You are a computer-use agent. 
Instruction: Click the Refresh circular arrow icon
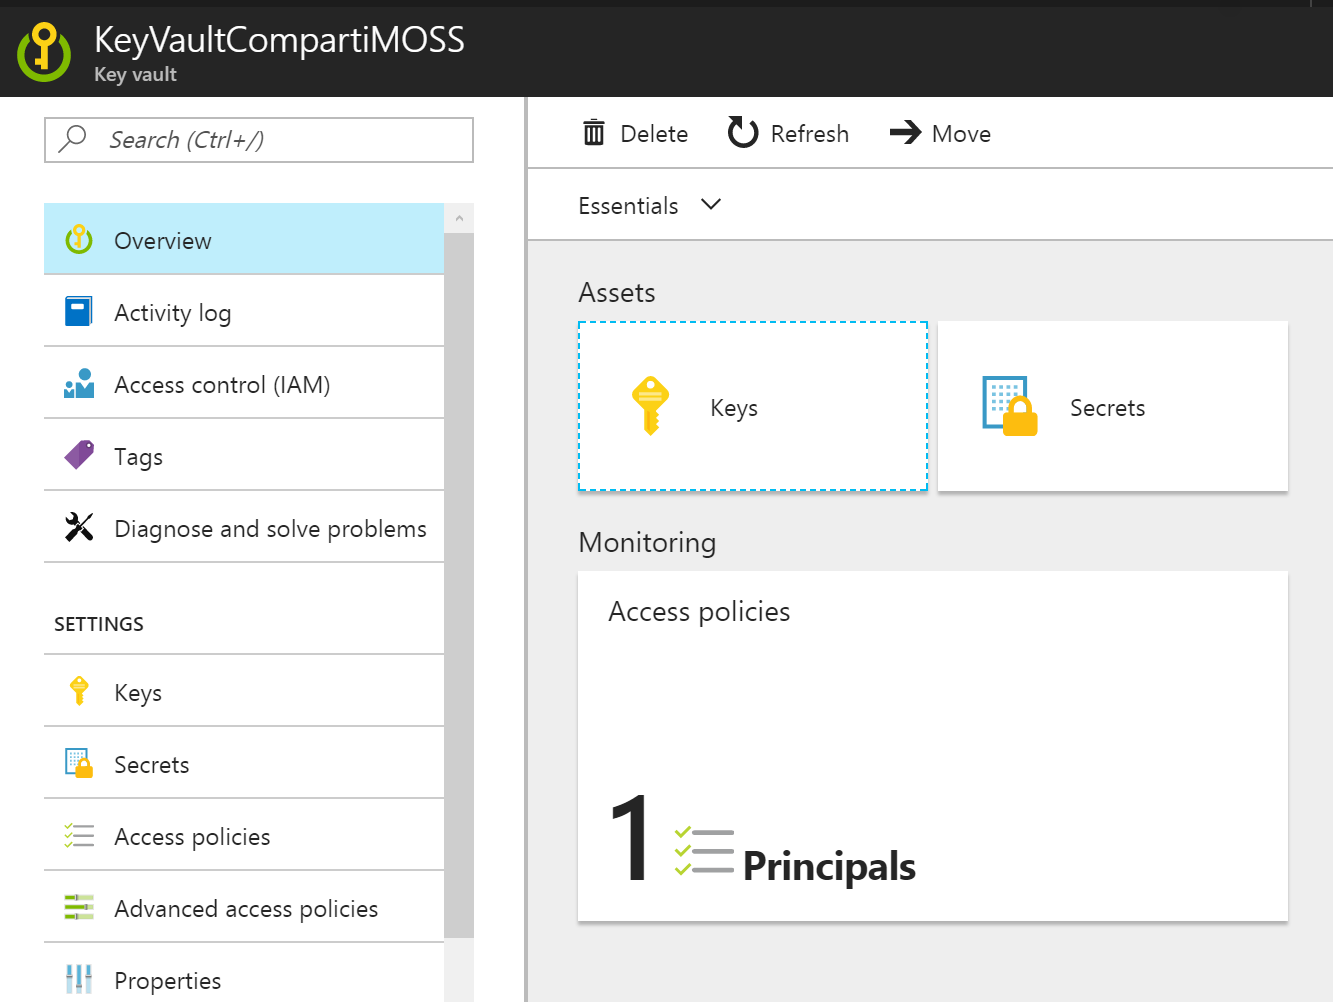click(x=742, y=132)
